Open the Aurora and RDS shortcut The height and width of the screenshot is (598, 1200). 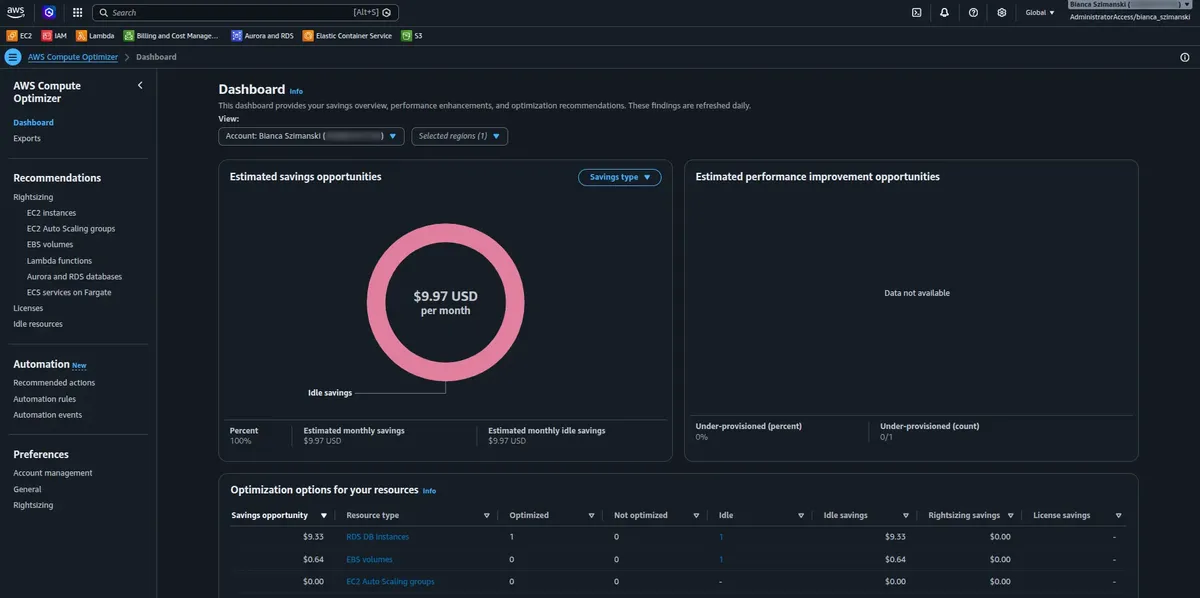[263, 35]
